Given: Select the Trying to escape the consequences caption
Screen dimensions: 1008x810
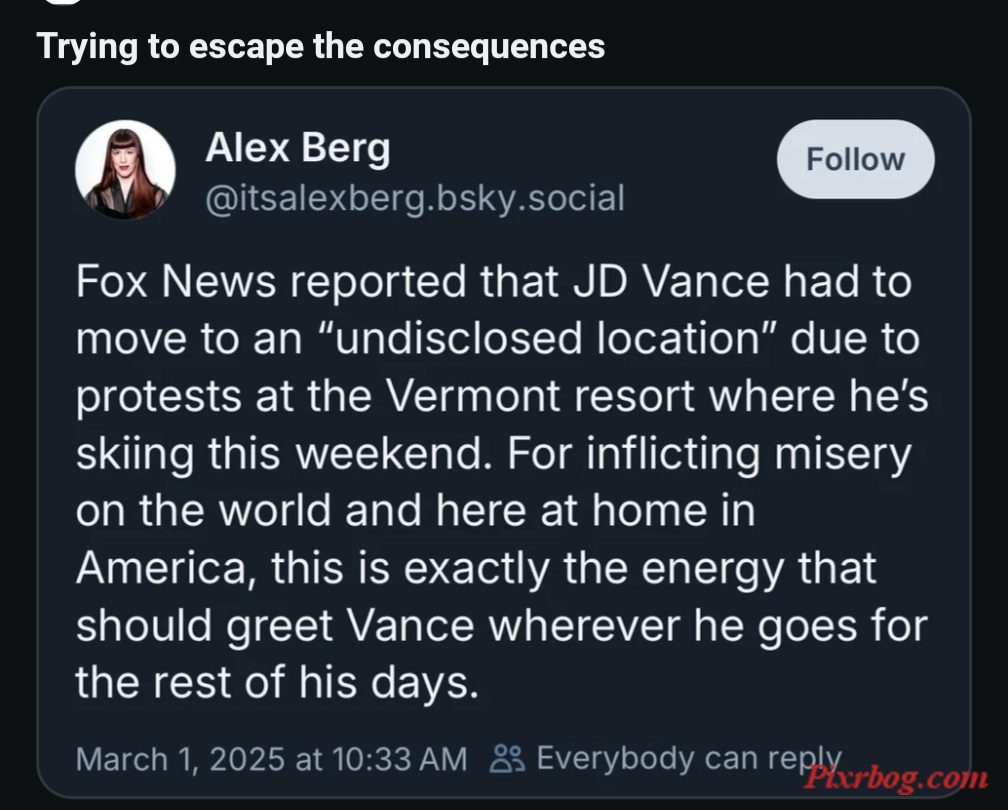Looking at the screenshot, I should [x=321, y=46].
